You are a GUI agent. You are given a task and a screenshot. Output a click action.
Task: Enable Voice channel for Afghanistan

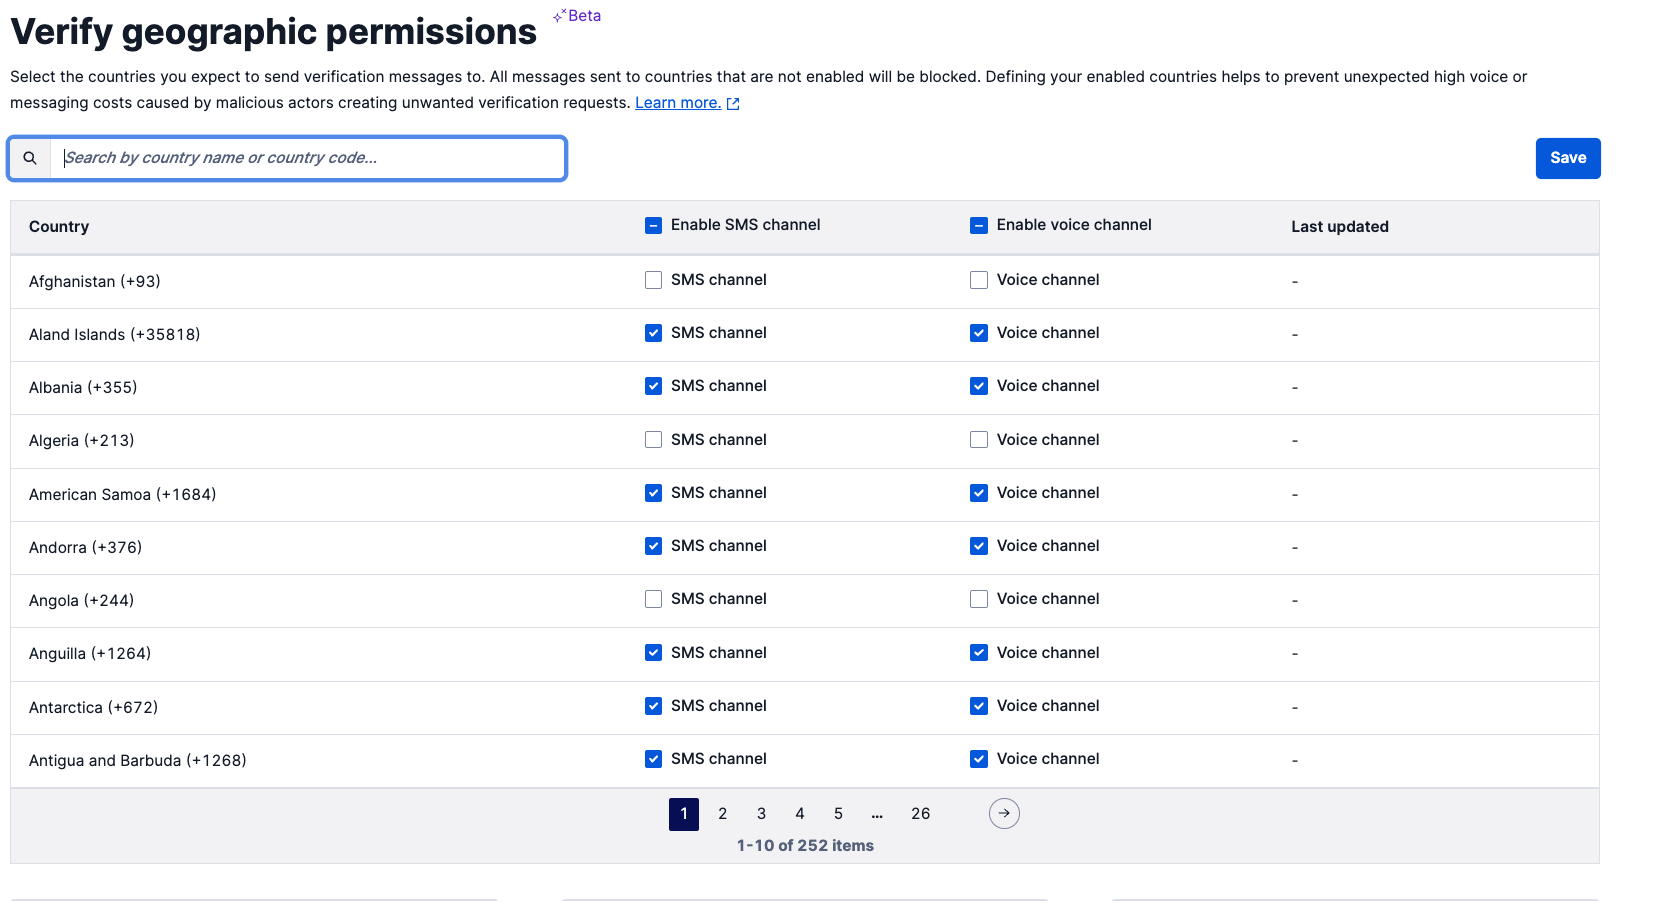point(979,280)
